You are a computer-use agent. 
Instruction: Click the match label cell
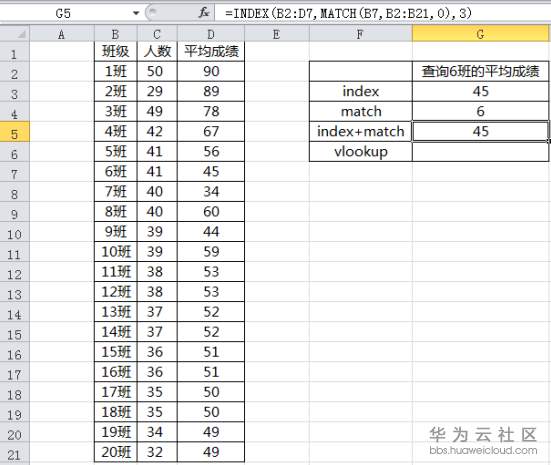[x=361, y=112]
